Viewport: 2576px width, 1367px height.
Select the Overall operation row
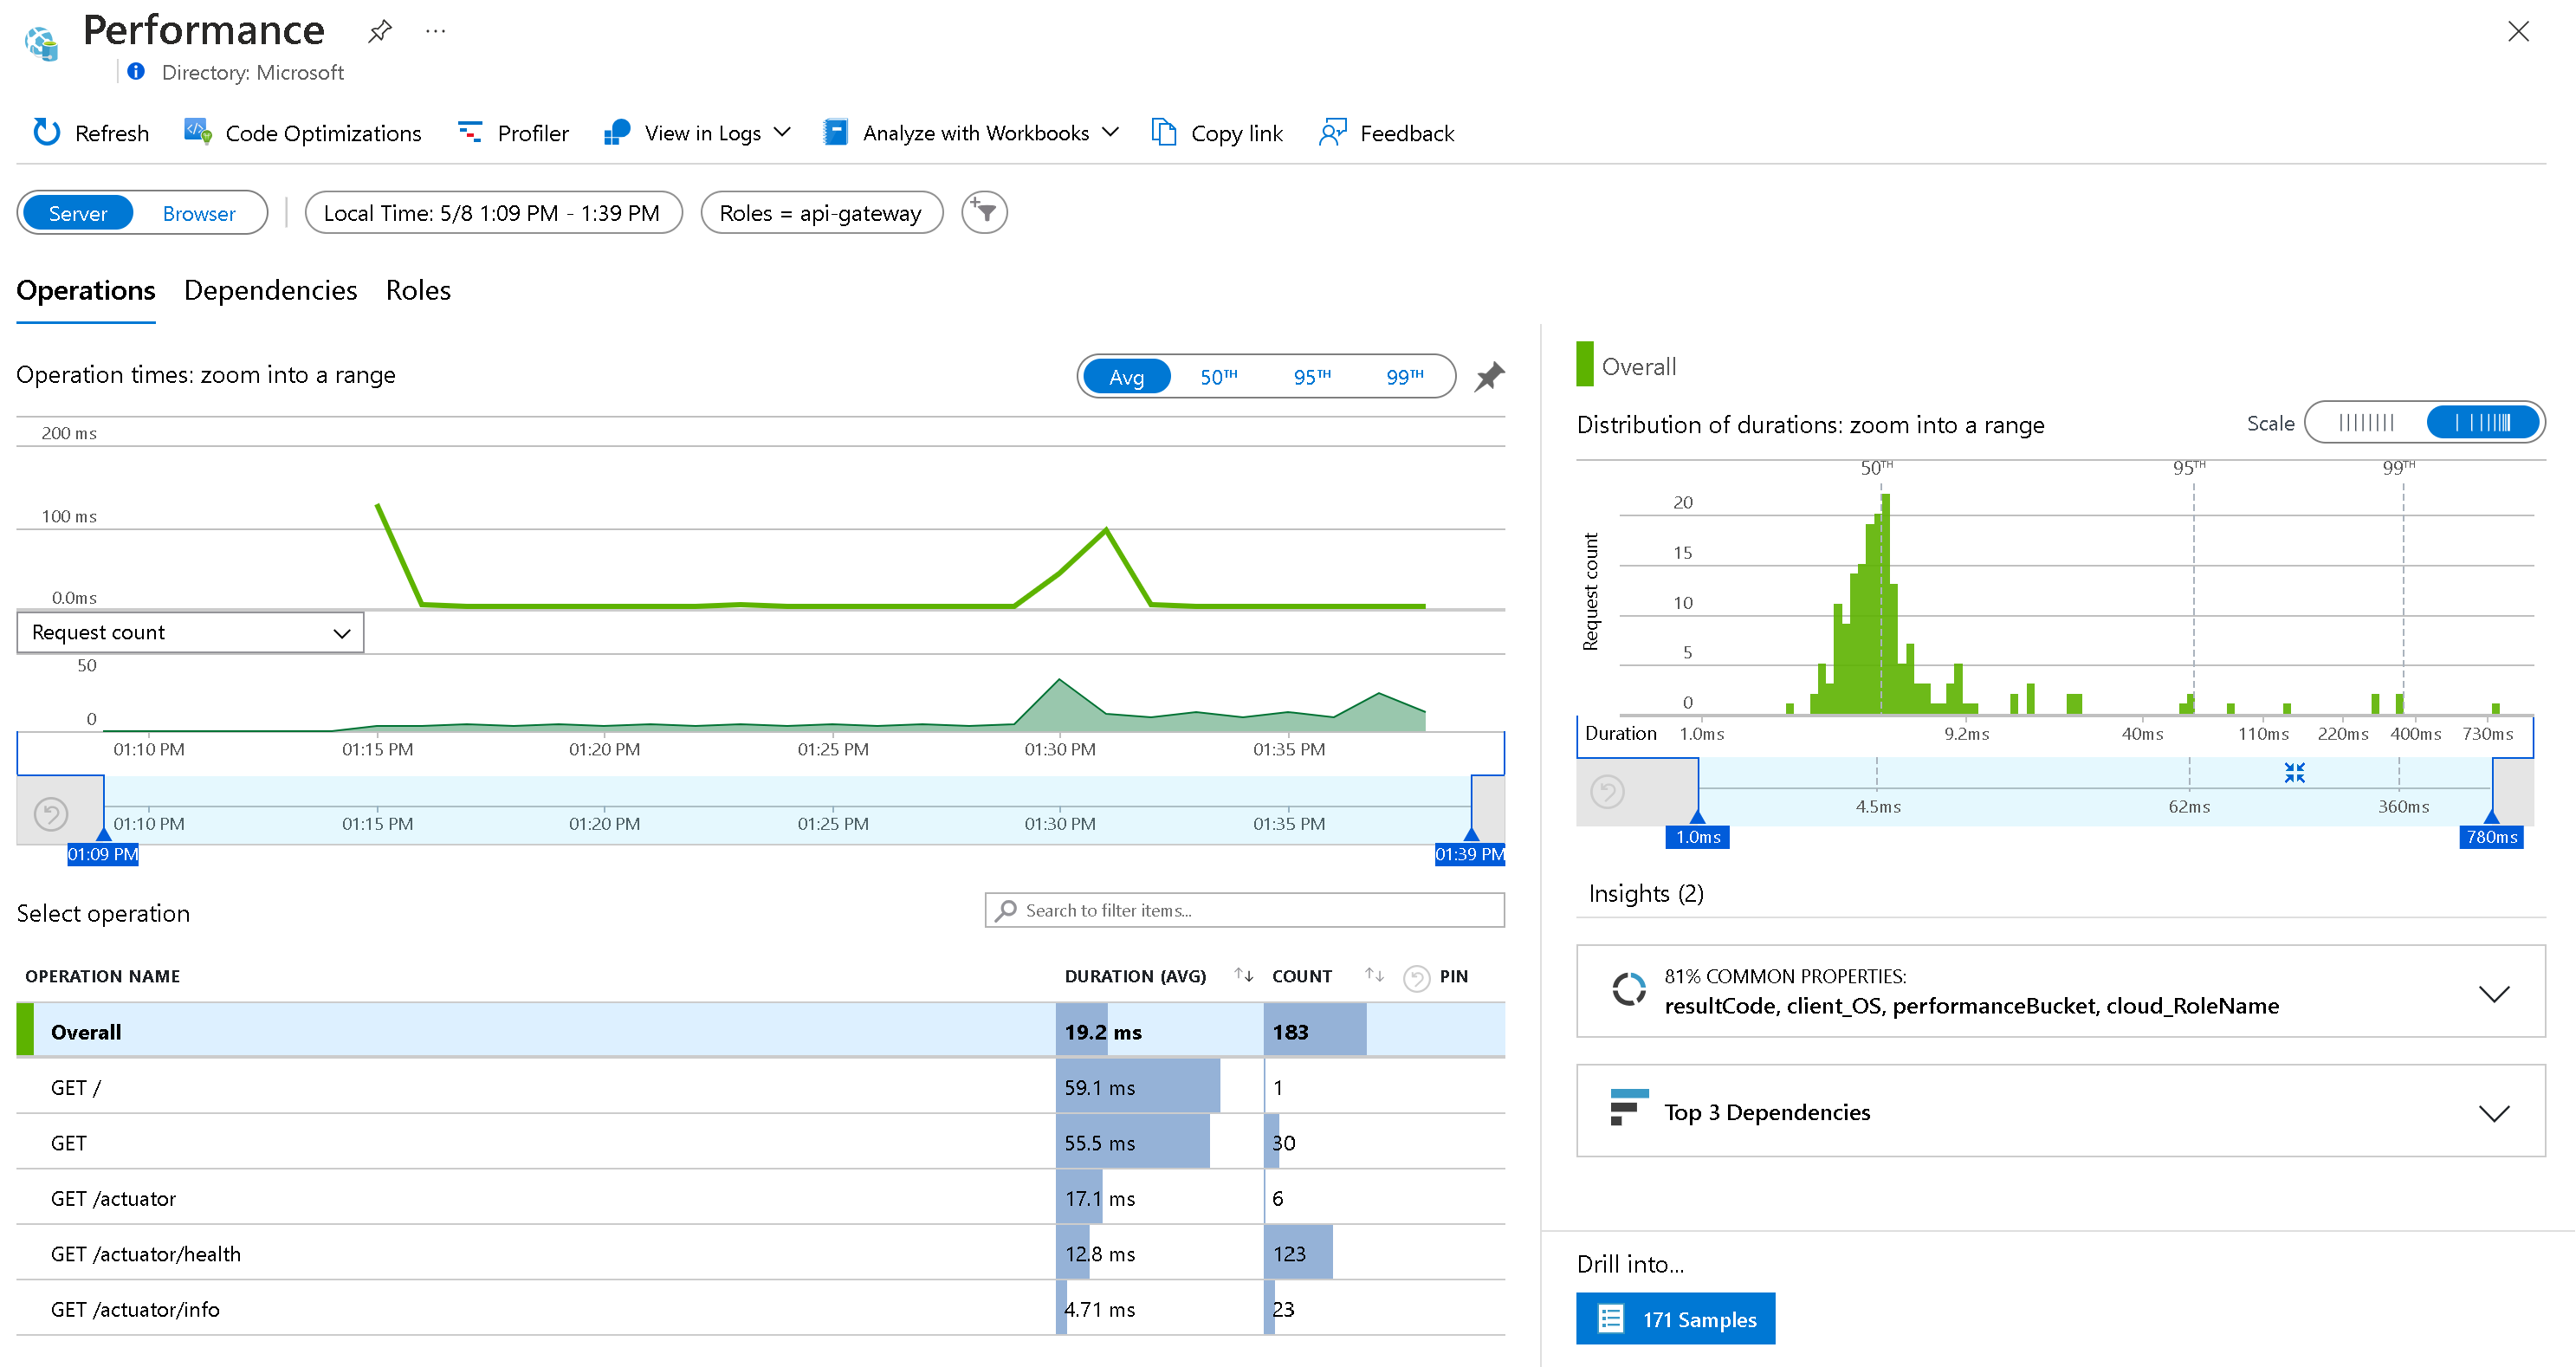(x=761, y=1030)
